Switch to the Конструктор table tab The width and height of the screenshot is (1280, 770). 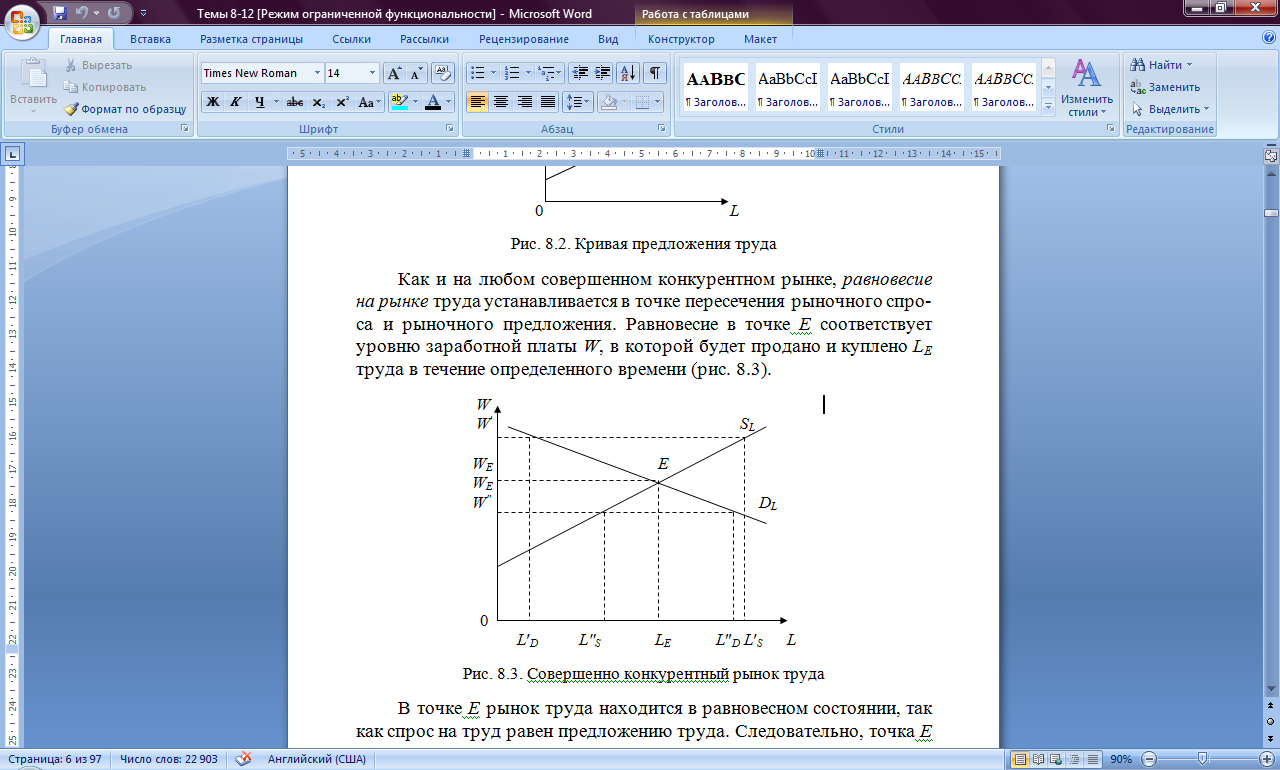(681, 39)
